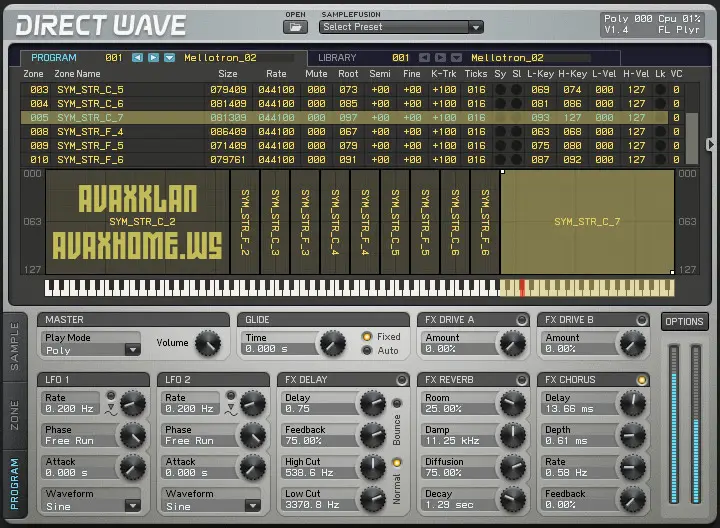Viewport: 720px width, 528px height.
Task: Switch to the LIBRARY panel header tab
Action: coord(337,58)
